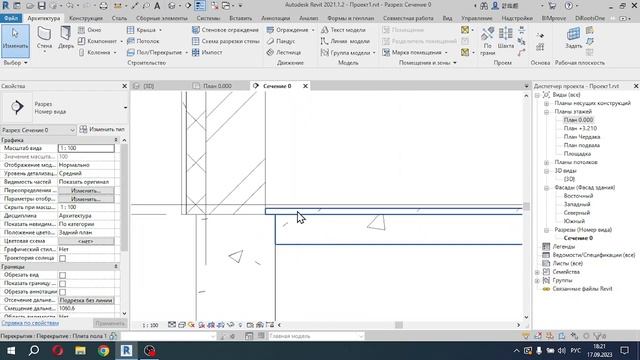Click the filter icon in status bar
The width and height of the screenshot is (640, 360).
(599, 336)
